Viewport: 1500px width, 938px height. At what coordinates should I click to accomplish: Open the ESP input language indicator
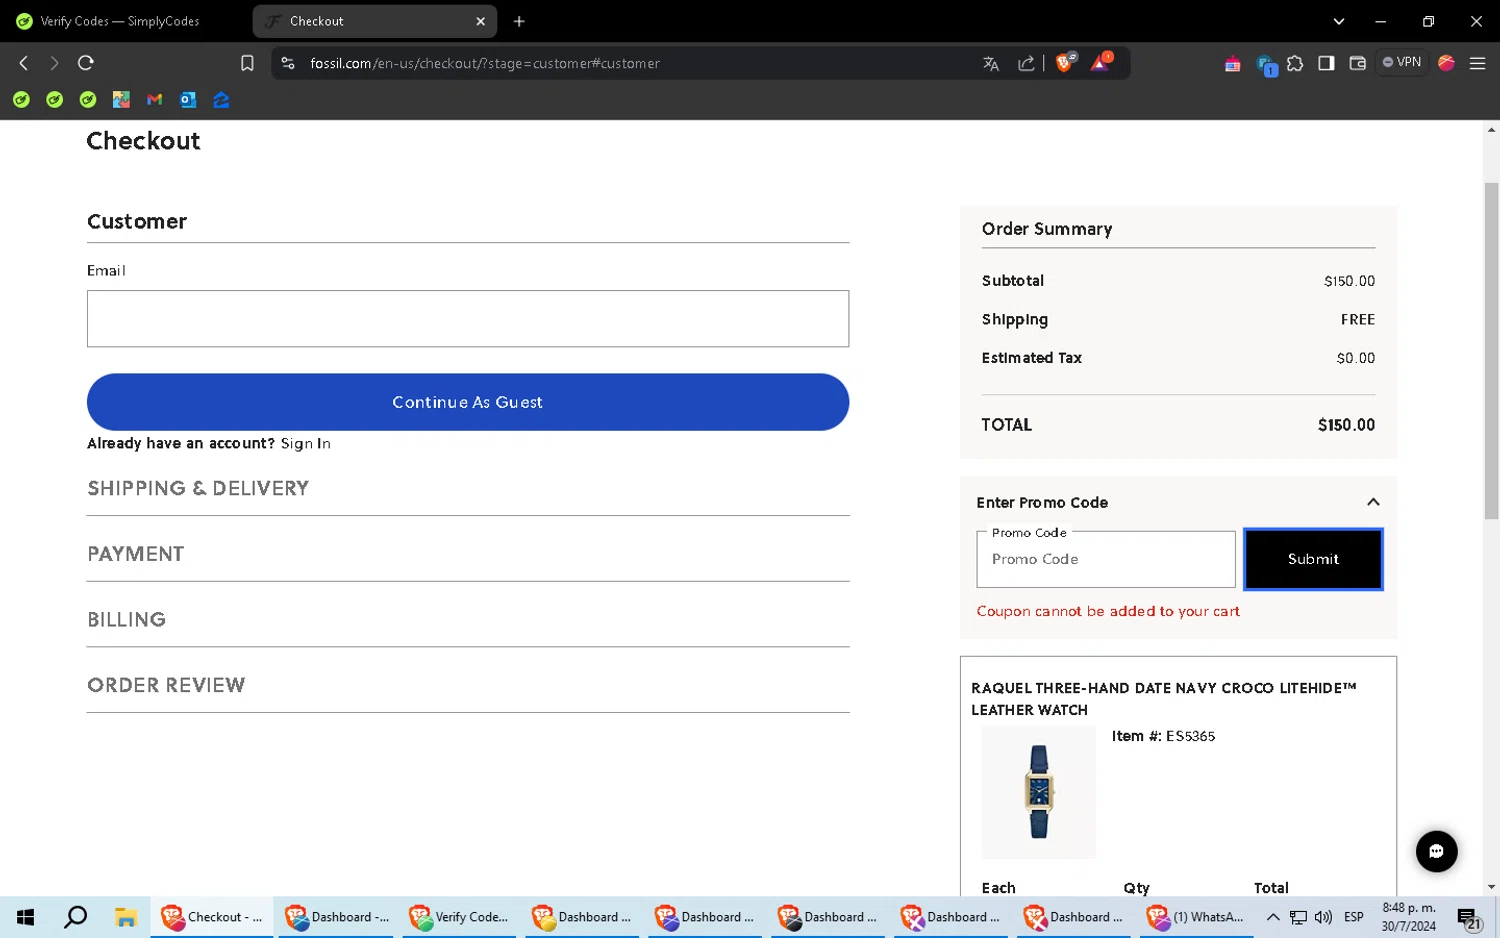[1354, 917]
